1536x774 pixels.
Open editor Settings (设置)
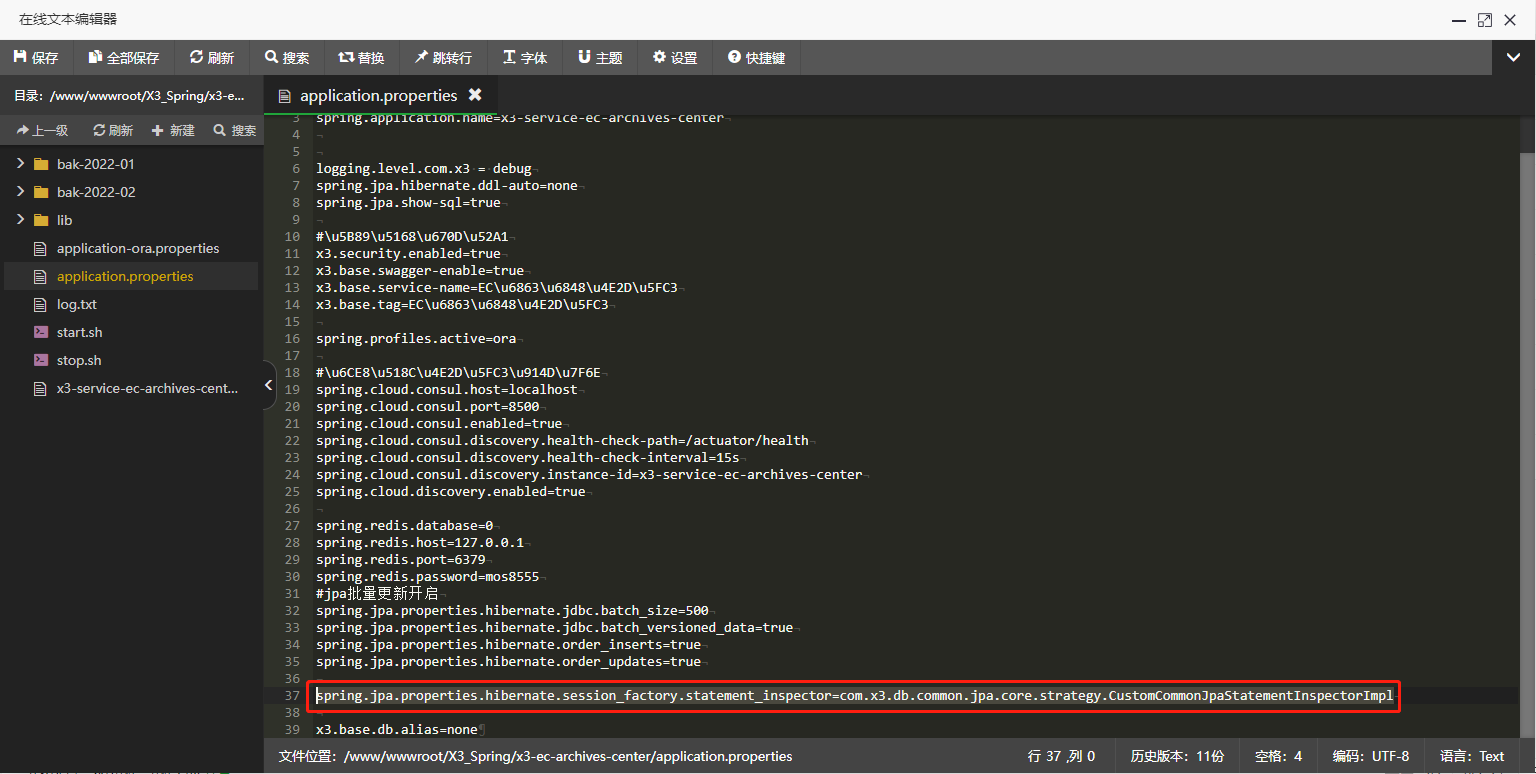tap(675, 58)
